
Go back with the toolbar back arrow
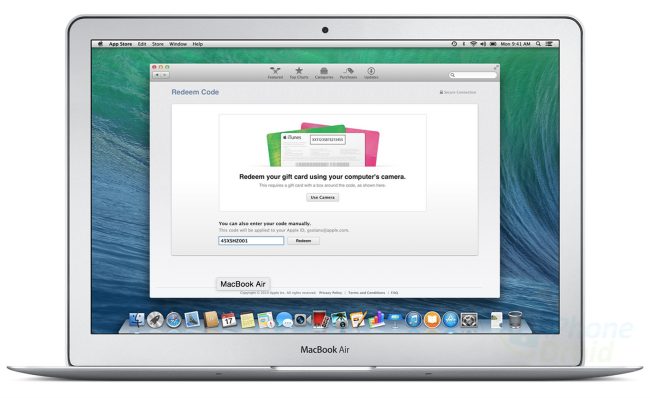[157, 75]
